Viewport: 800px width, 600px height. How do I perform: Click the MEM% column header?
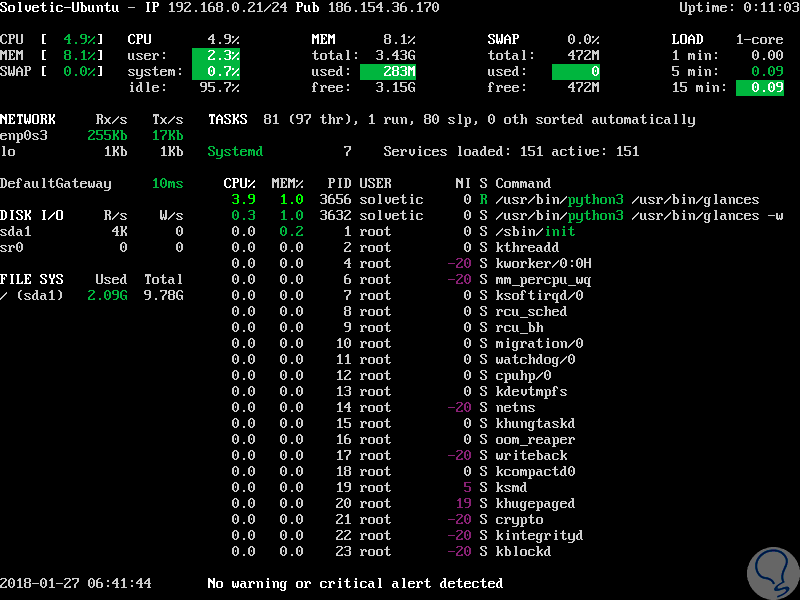[287, 184]
